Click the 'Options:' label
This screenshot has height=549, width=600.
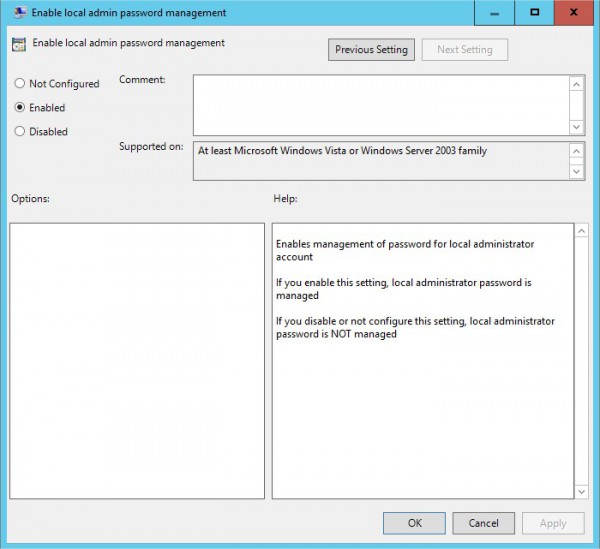click(x=30, y=199)
